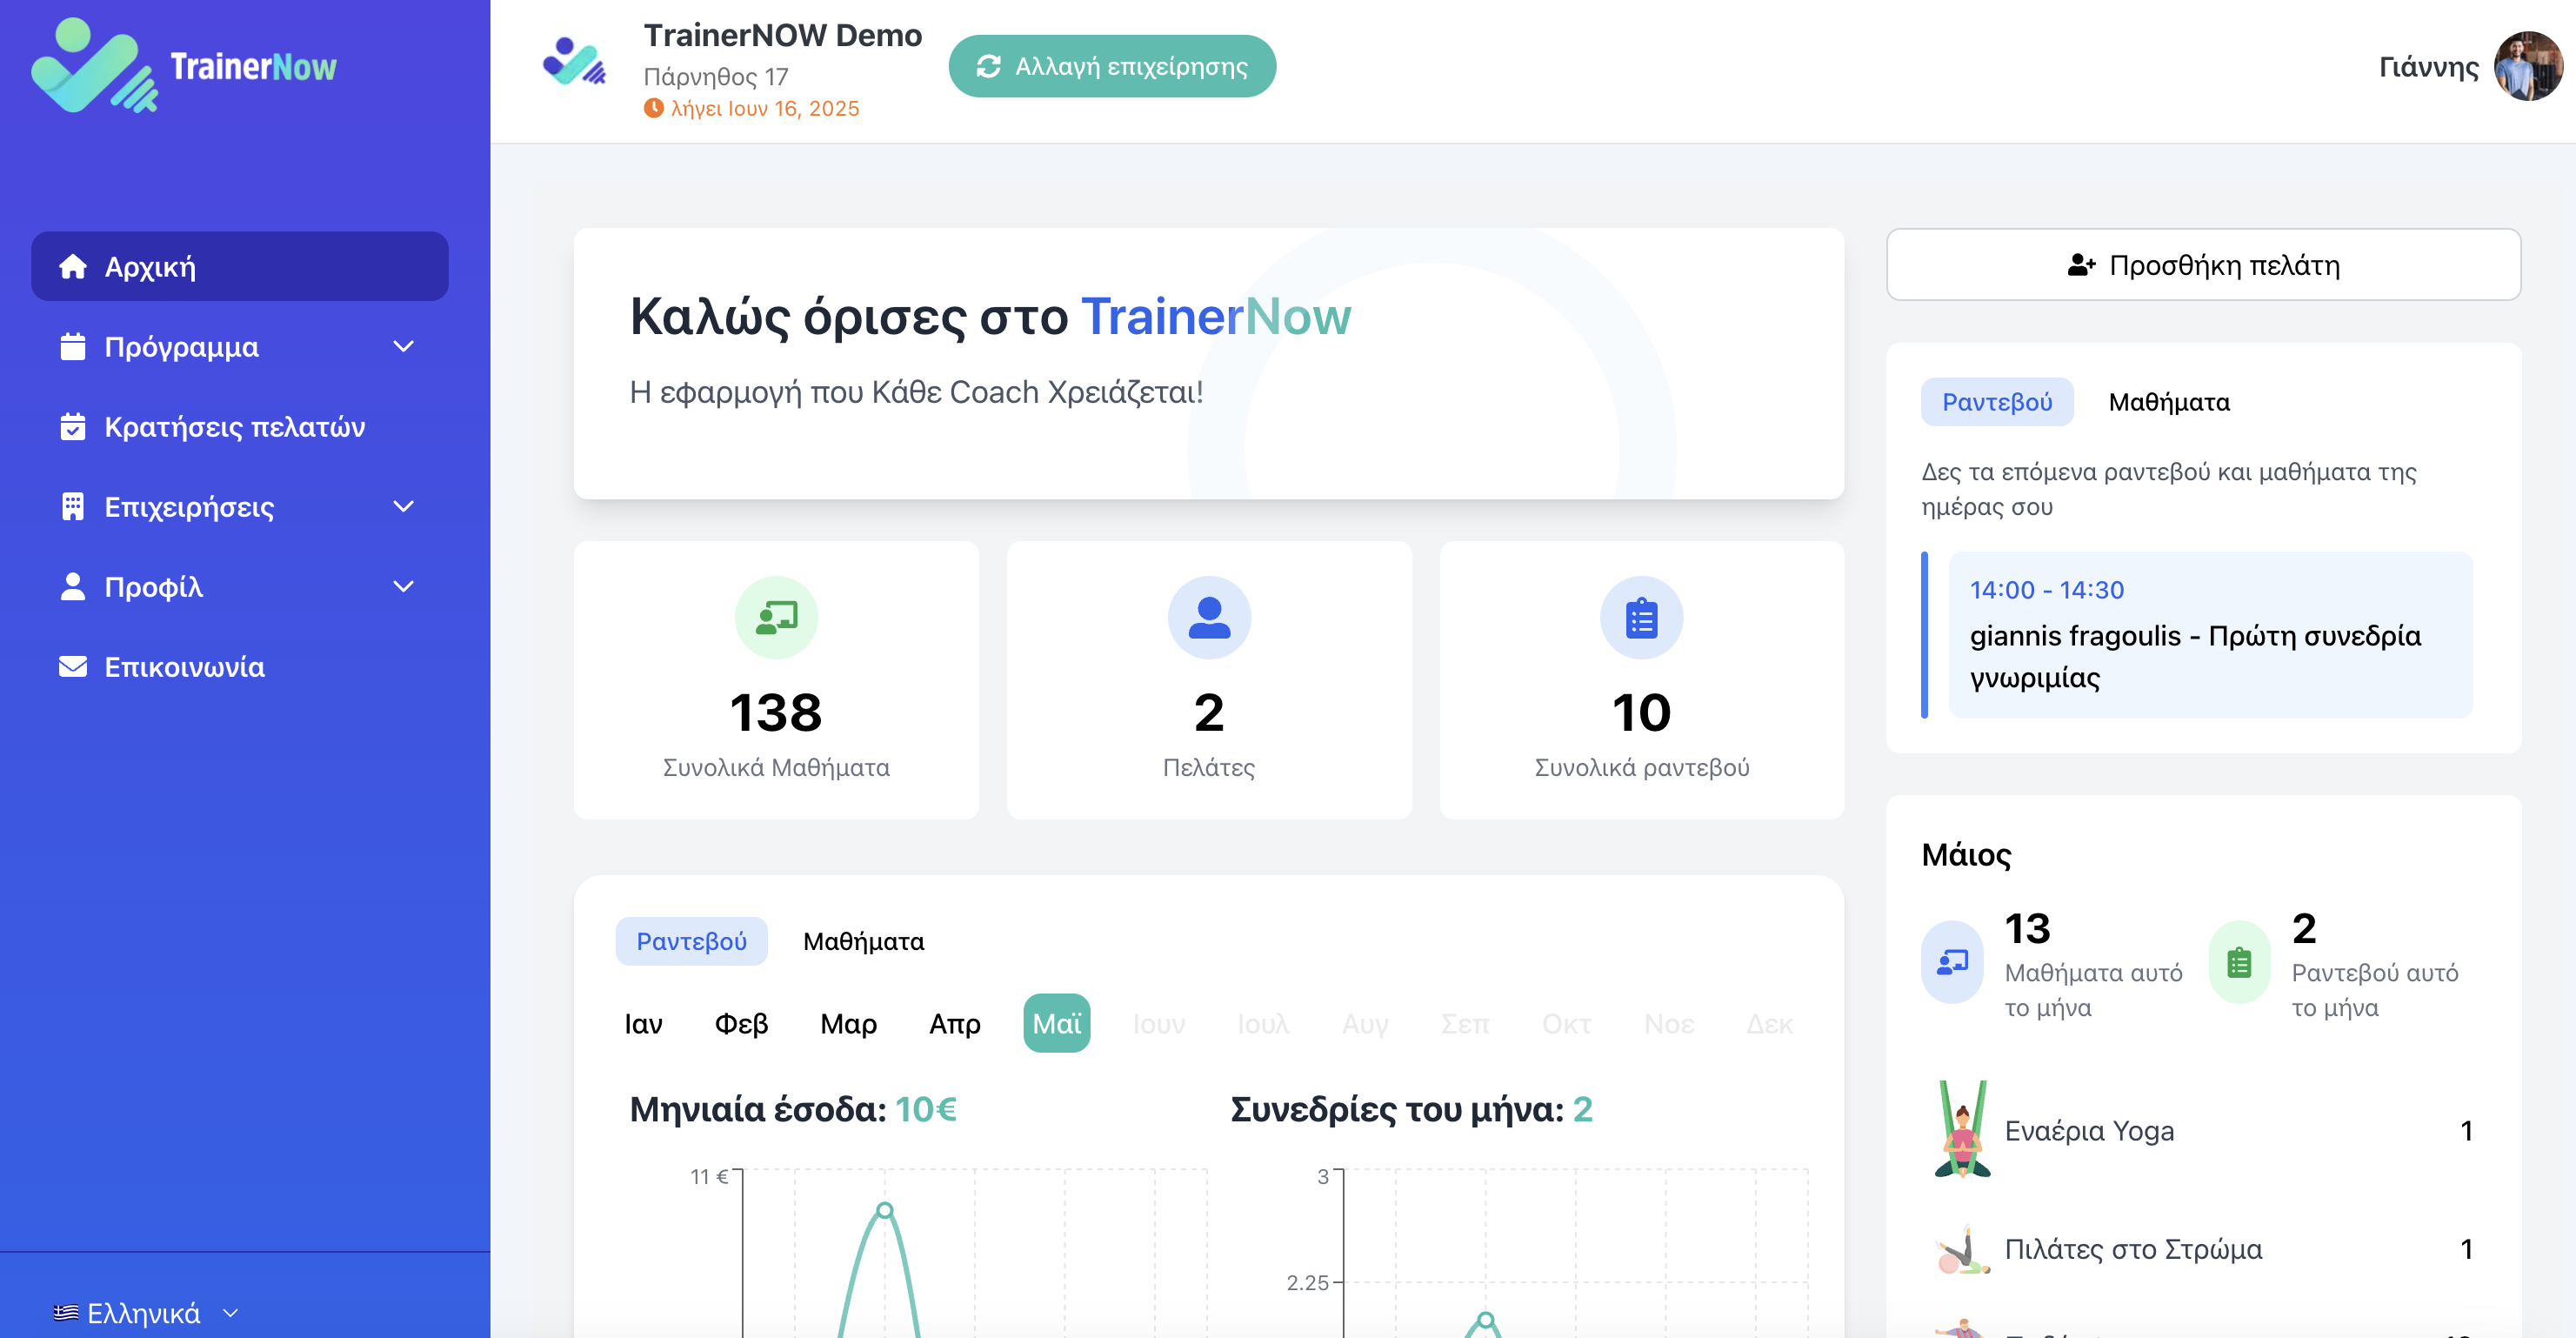The height and width of the screenshot is (1338, 2576).
Task: Click the TrainerNOW Demo business name
Action: (783, 35)
